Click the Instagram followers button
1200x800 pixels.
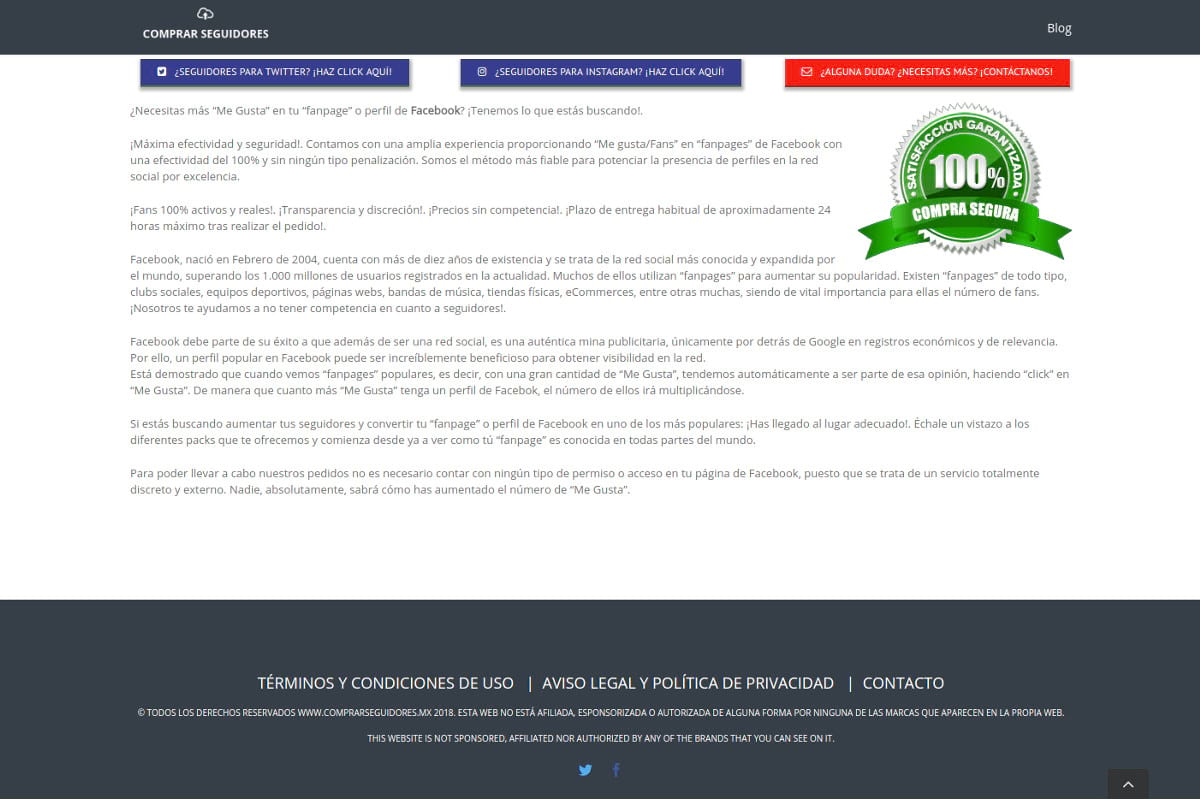(x=601, y=72)
